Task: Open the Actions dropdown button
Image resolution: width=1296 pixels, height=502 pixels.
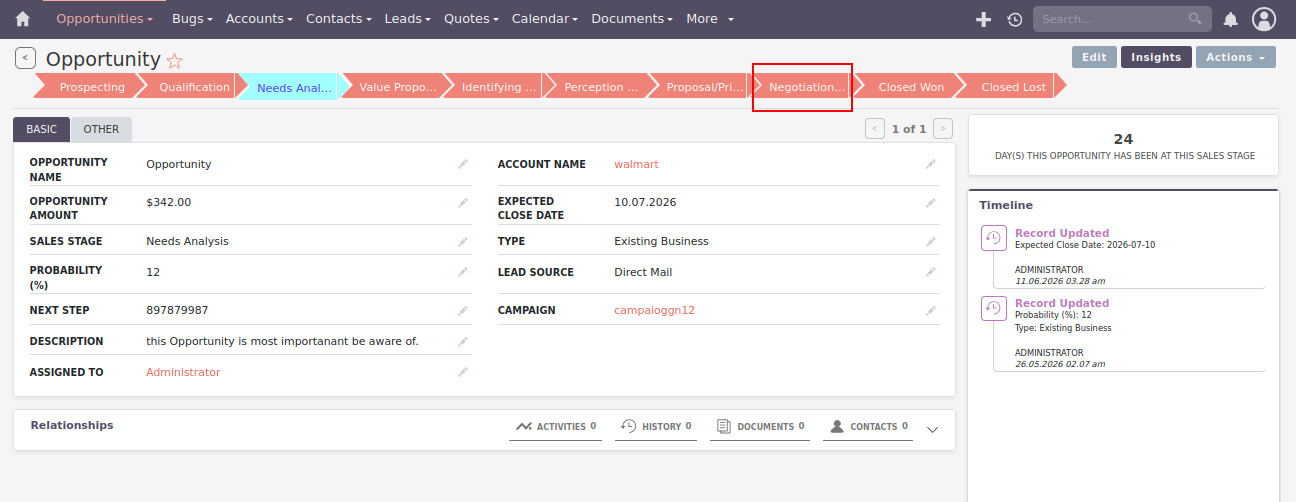Action: click(1236, 57)
